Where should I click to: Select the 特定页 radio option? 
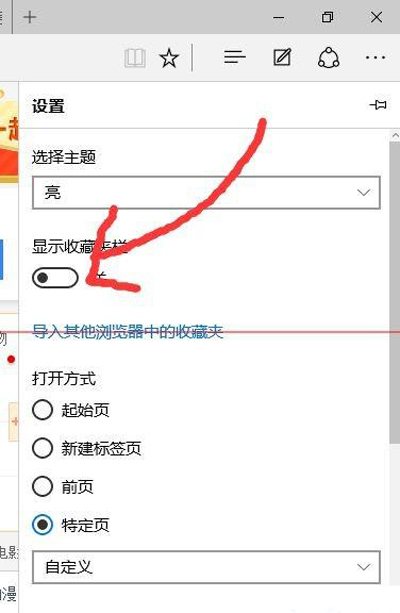tap(42, 525)
